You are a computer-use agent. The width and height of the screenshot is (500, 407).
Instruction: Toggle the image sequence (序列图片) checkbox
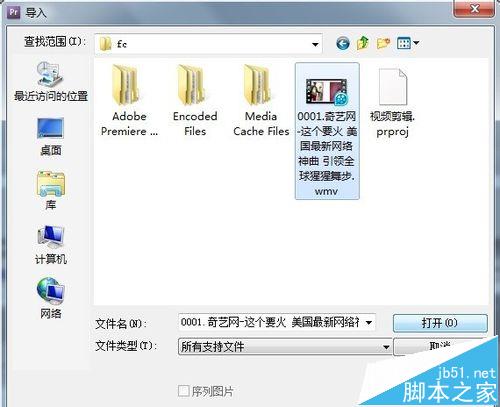click(x=184, y=391)
